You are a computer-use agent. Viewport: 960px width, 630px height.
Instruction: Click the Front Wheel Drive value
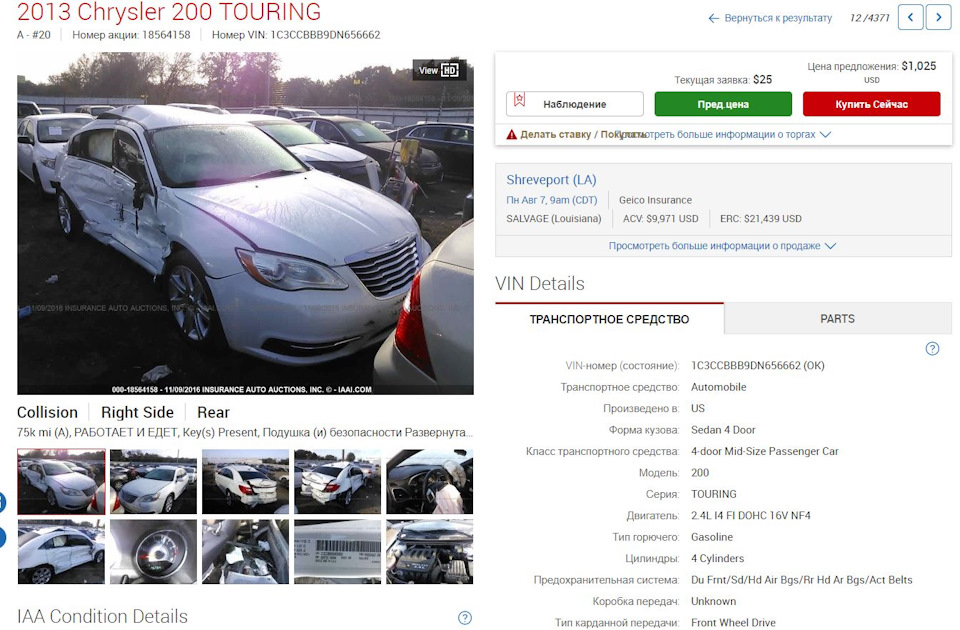pyautogui.click(x=733, y=623)
